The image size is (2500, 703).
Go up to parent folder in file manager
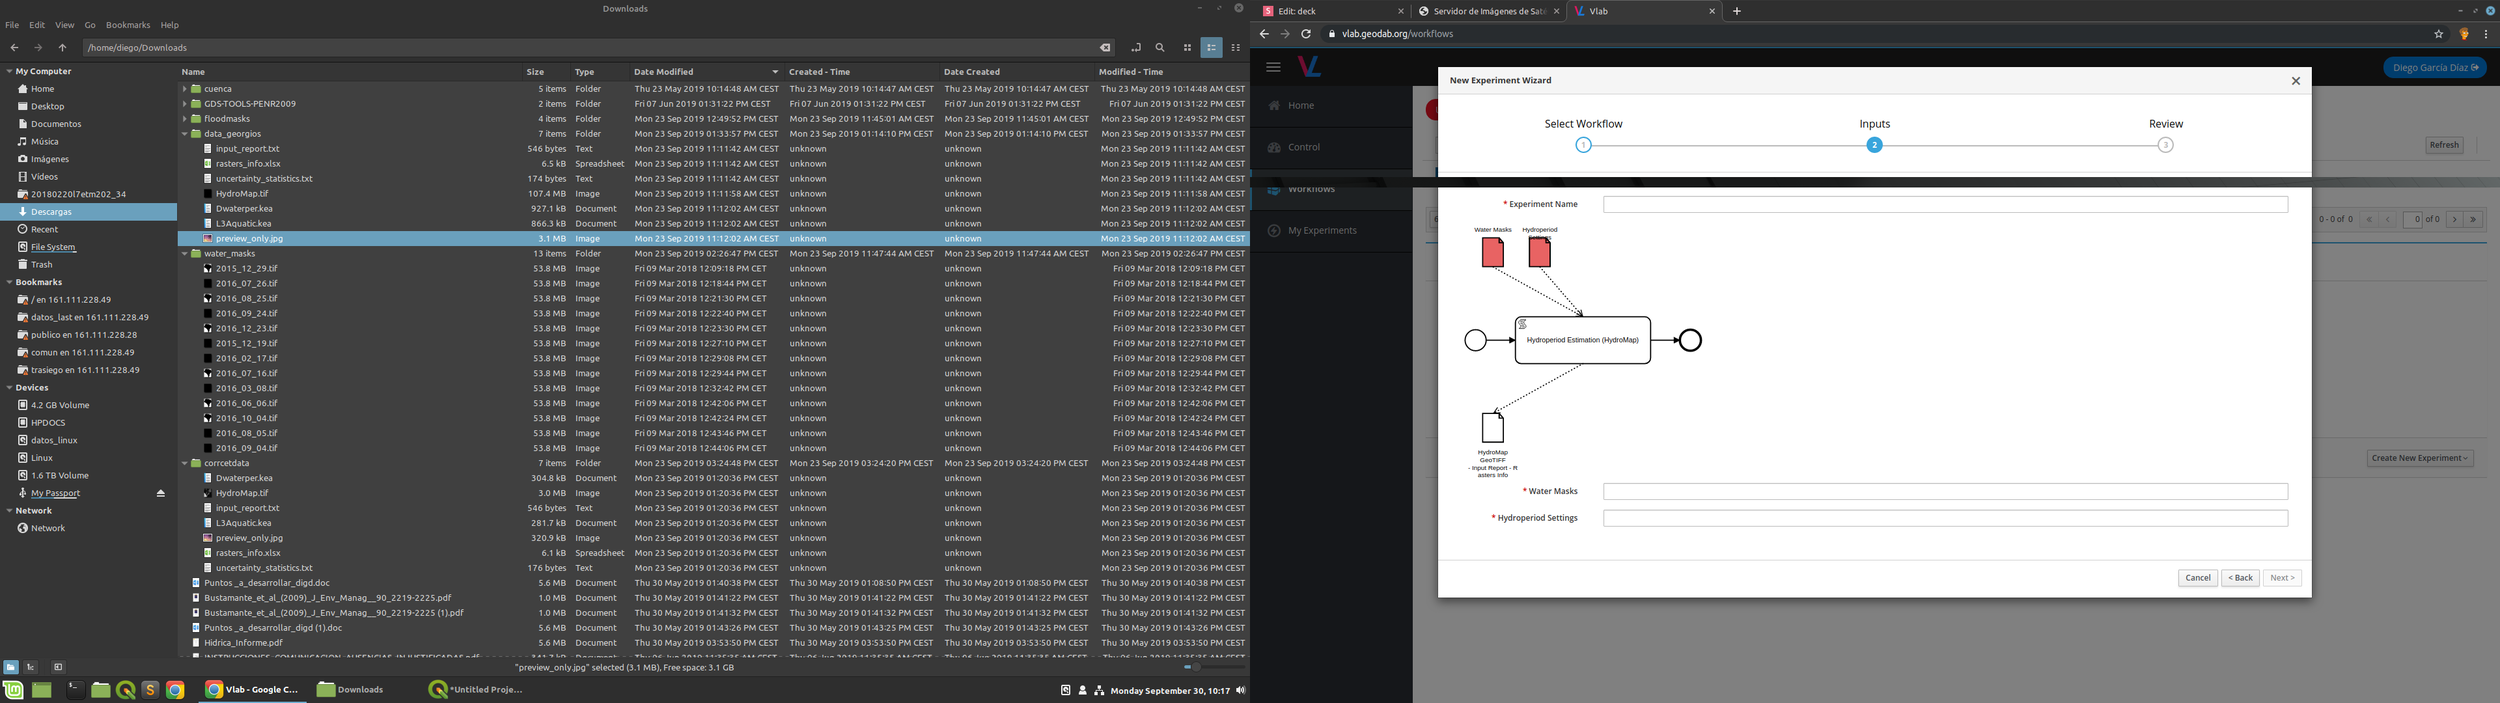point(62,47)
